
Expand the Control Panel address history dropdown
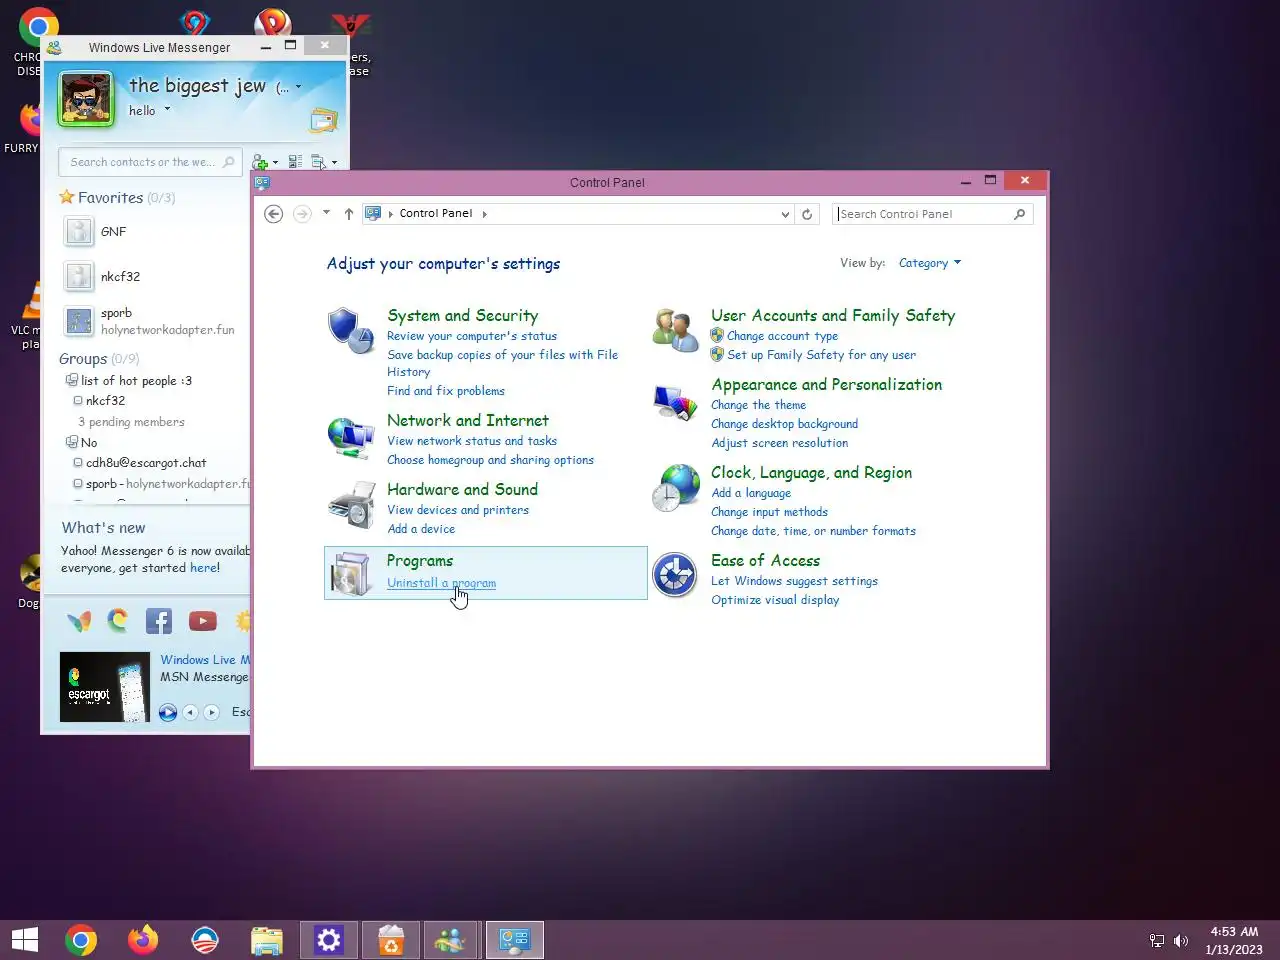coord(785,214)
